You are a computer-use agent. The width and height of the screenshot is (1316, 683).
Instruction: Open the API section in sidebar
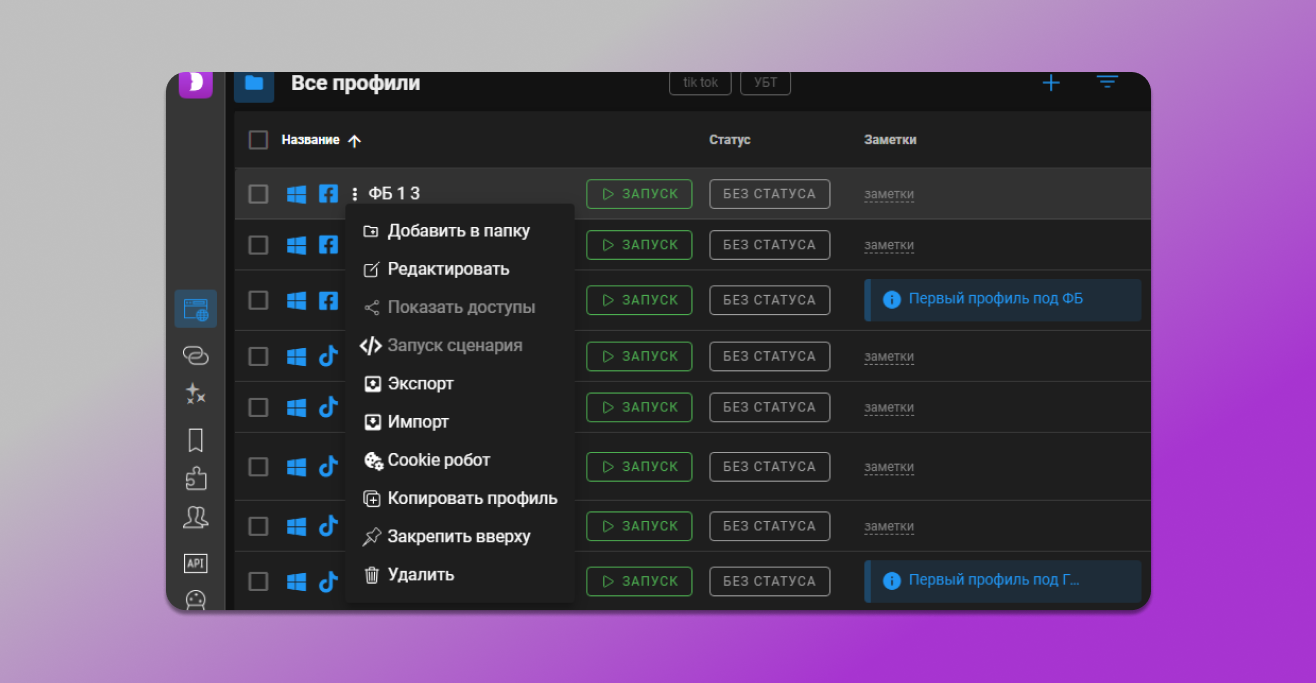[x=196, y=563]
